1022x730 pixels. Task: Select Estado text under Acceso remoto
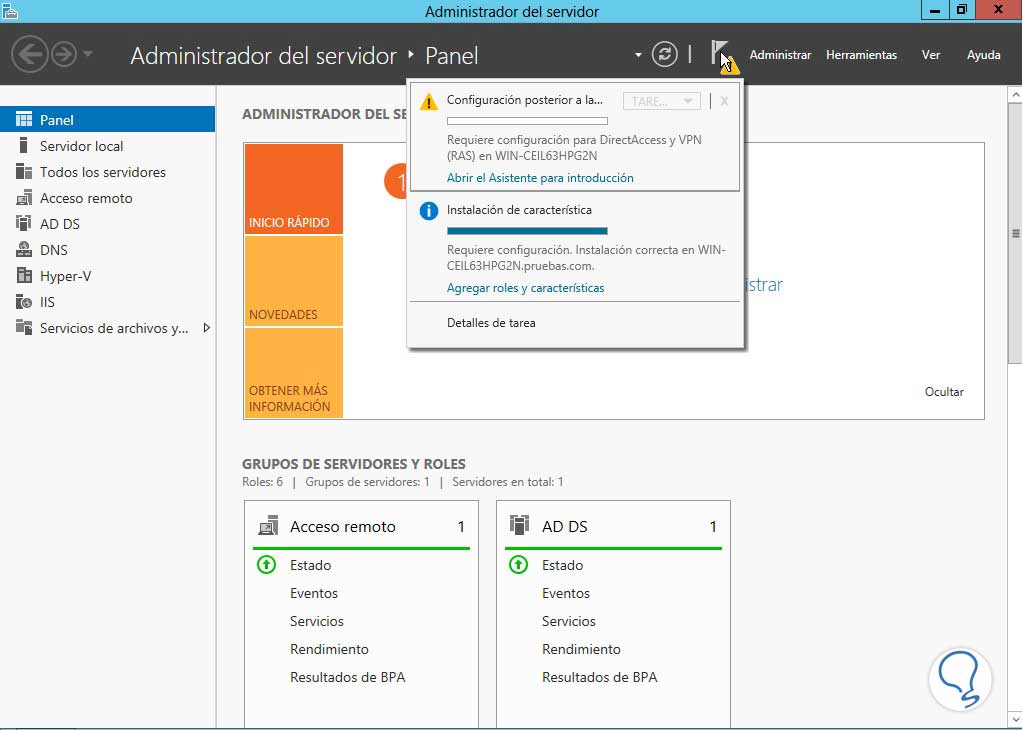pos(310,565)
